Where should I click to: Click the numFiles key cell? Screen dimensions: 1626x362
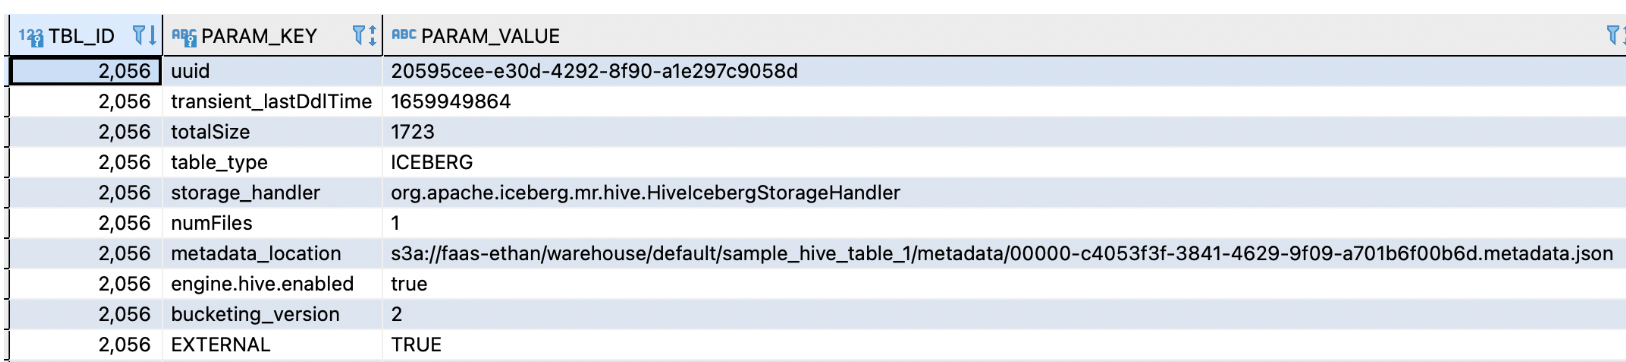coord(272,223)
